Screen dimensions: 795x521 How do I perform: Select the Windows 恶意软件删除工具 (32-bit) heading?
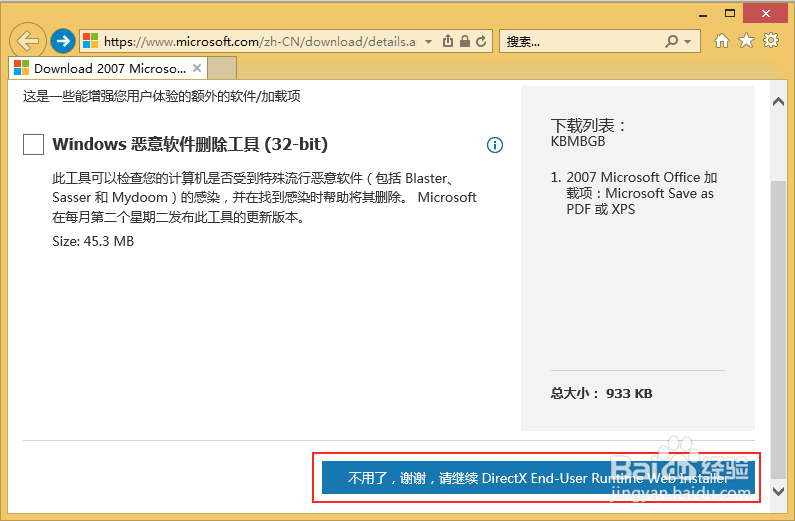click(x=190, y=144)
